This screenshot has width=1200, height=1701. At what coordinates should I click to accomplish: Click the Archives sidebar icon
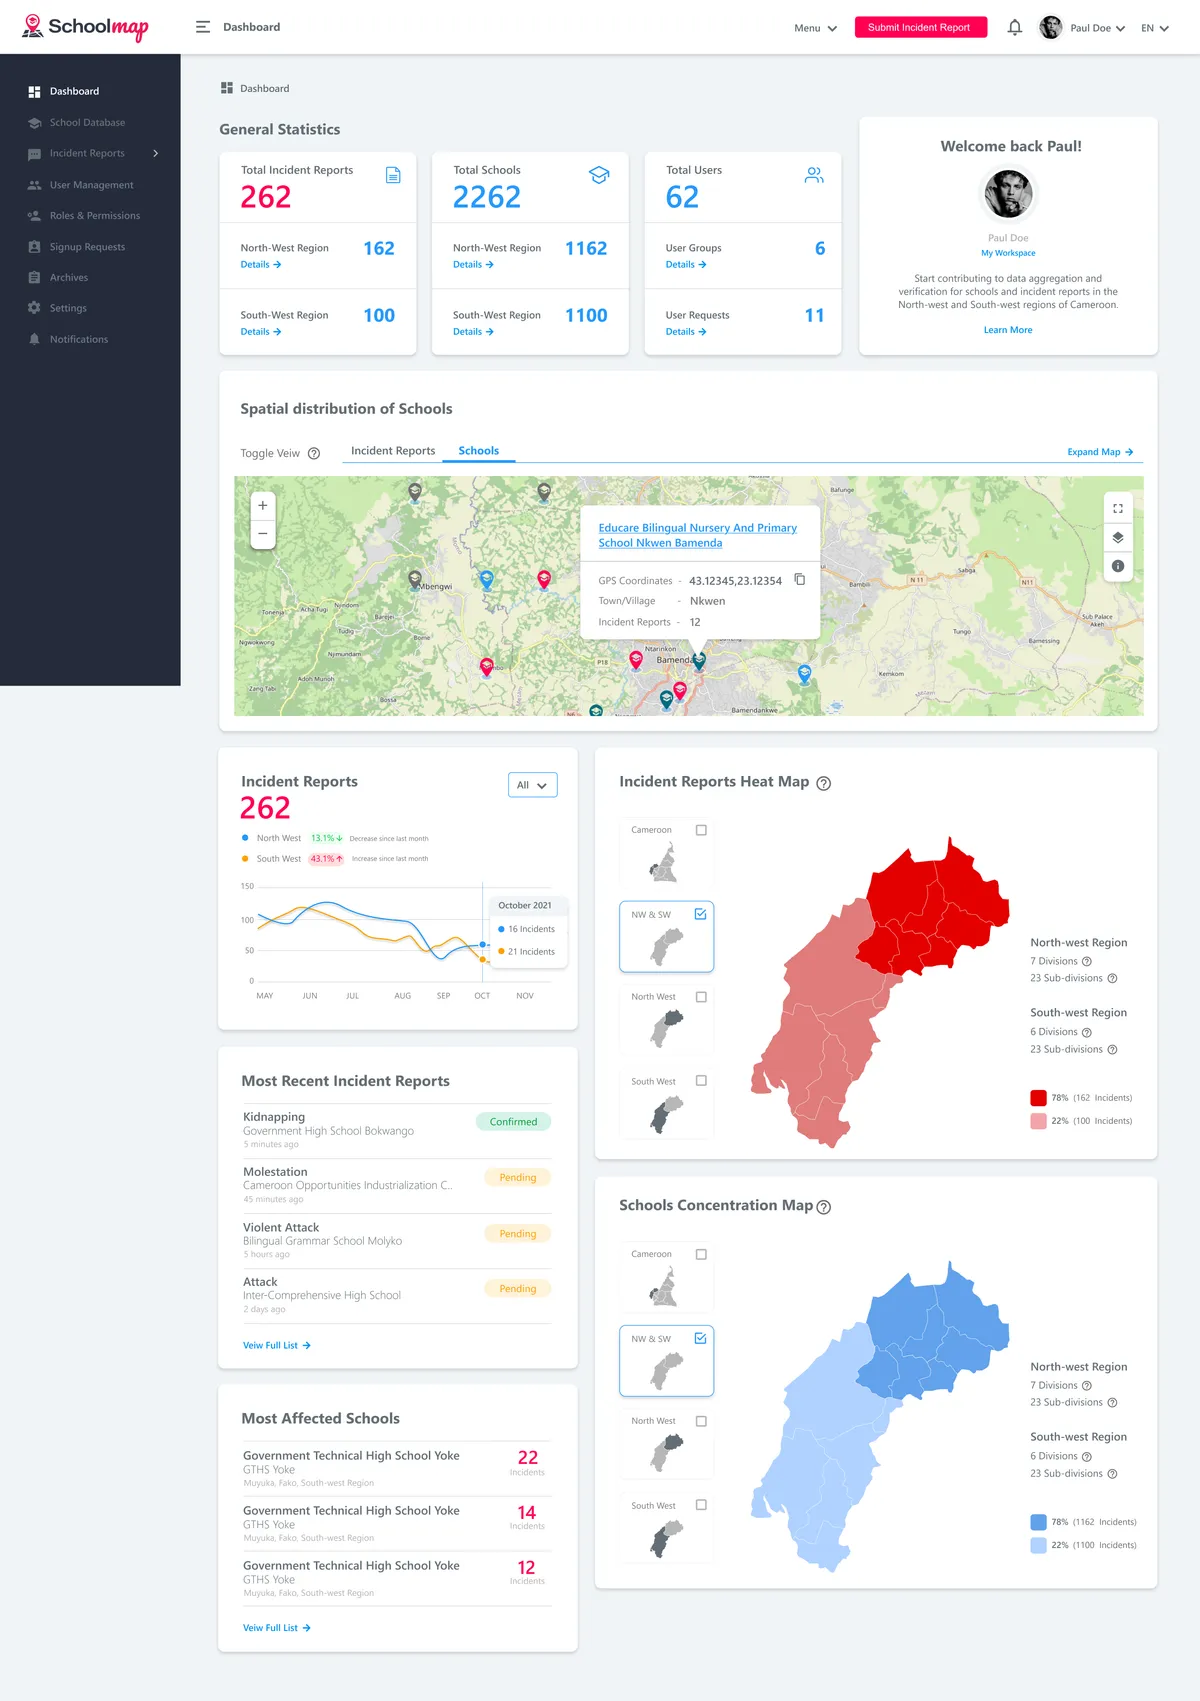(x=34, y=277)
